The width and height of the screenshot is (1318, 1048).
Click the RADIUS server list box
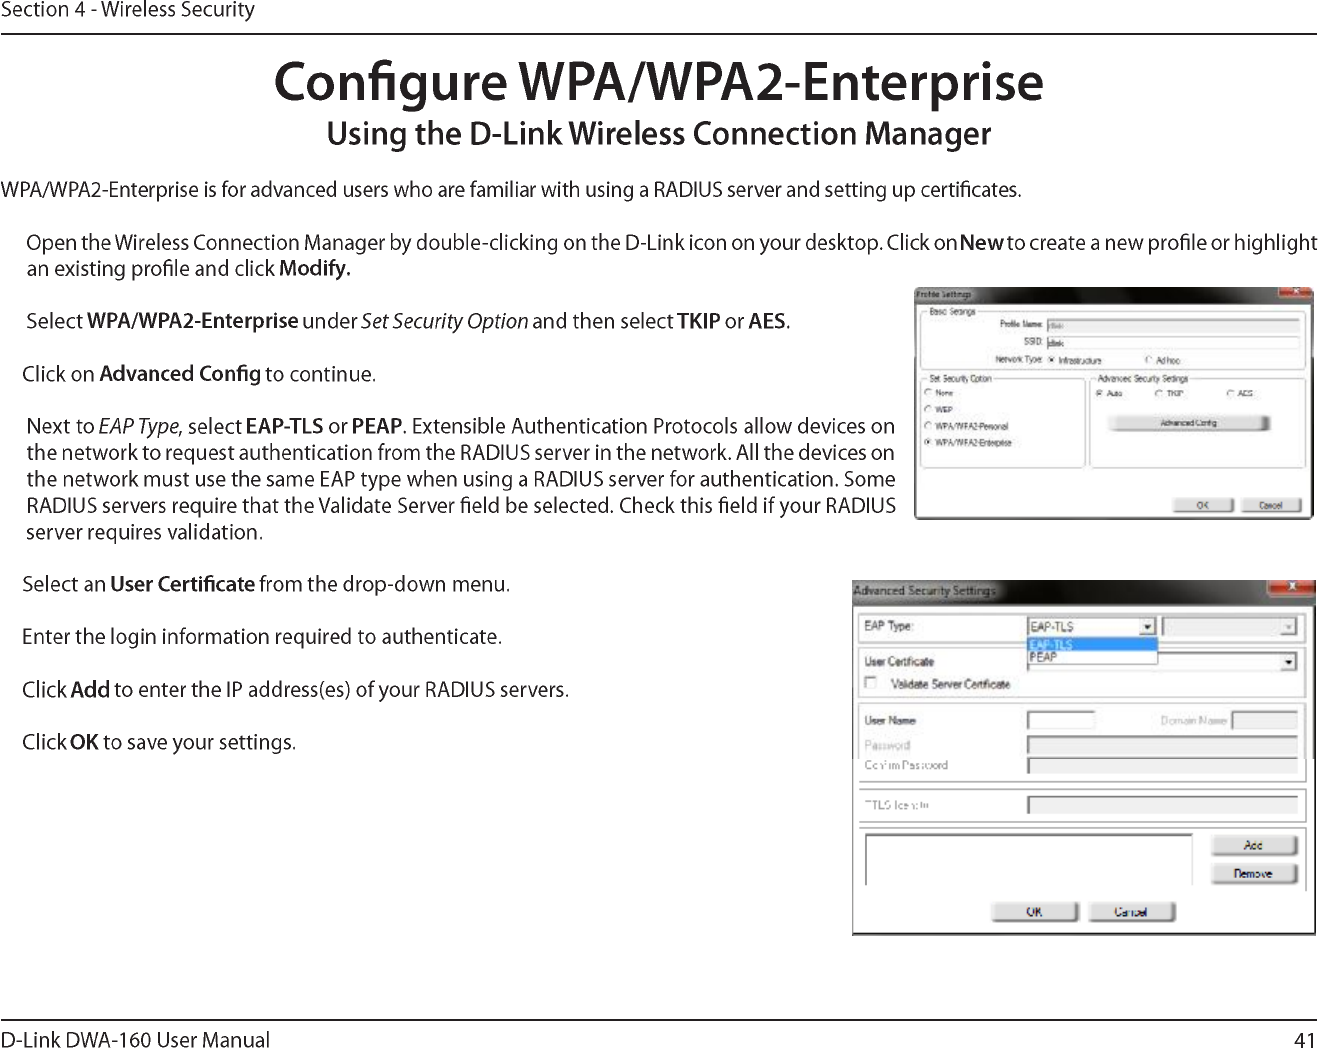(1029, 860)
